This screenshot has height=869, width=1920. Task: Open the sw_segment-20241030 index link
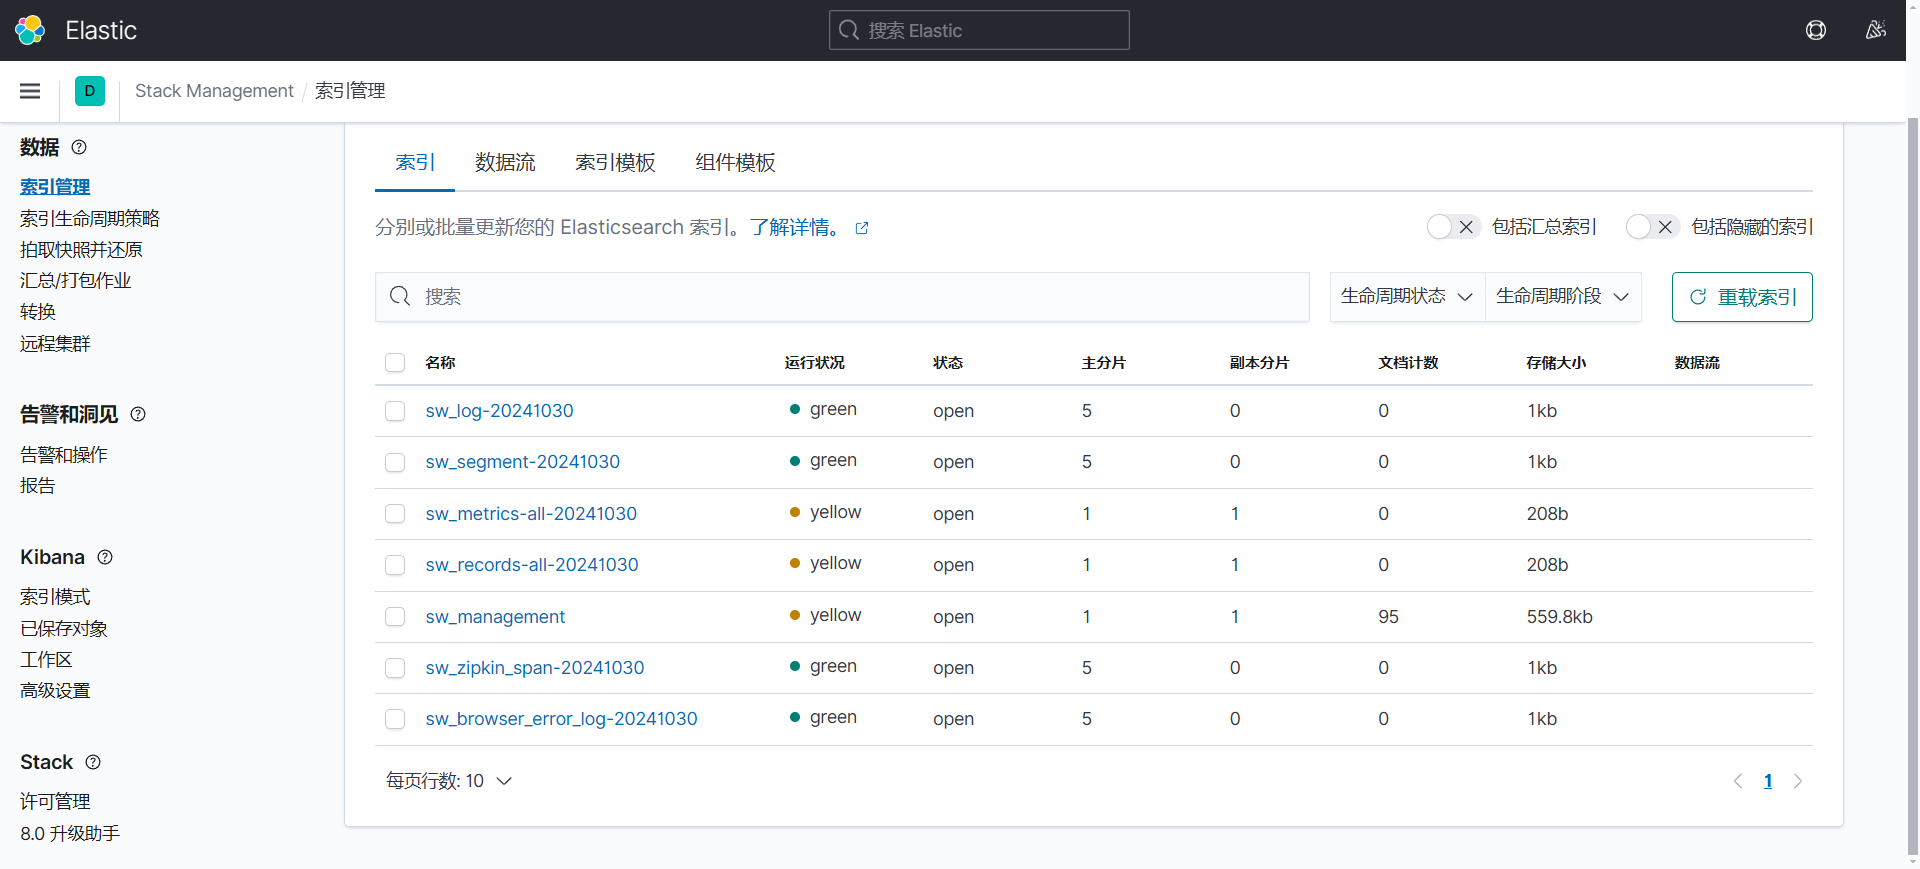(x=522, y=462)
